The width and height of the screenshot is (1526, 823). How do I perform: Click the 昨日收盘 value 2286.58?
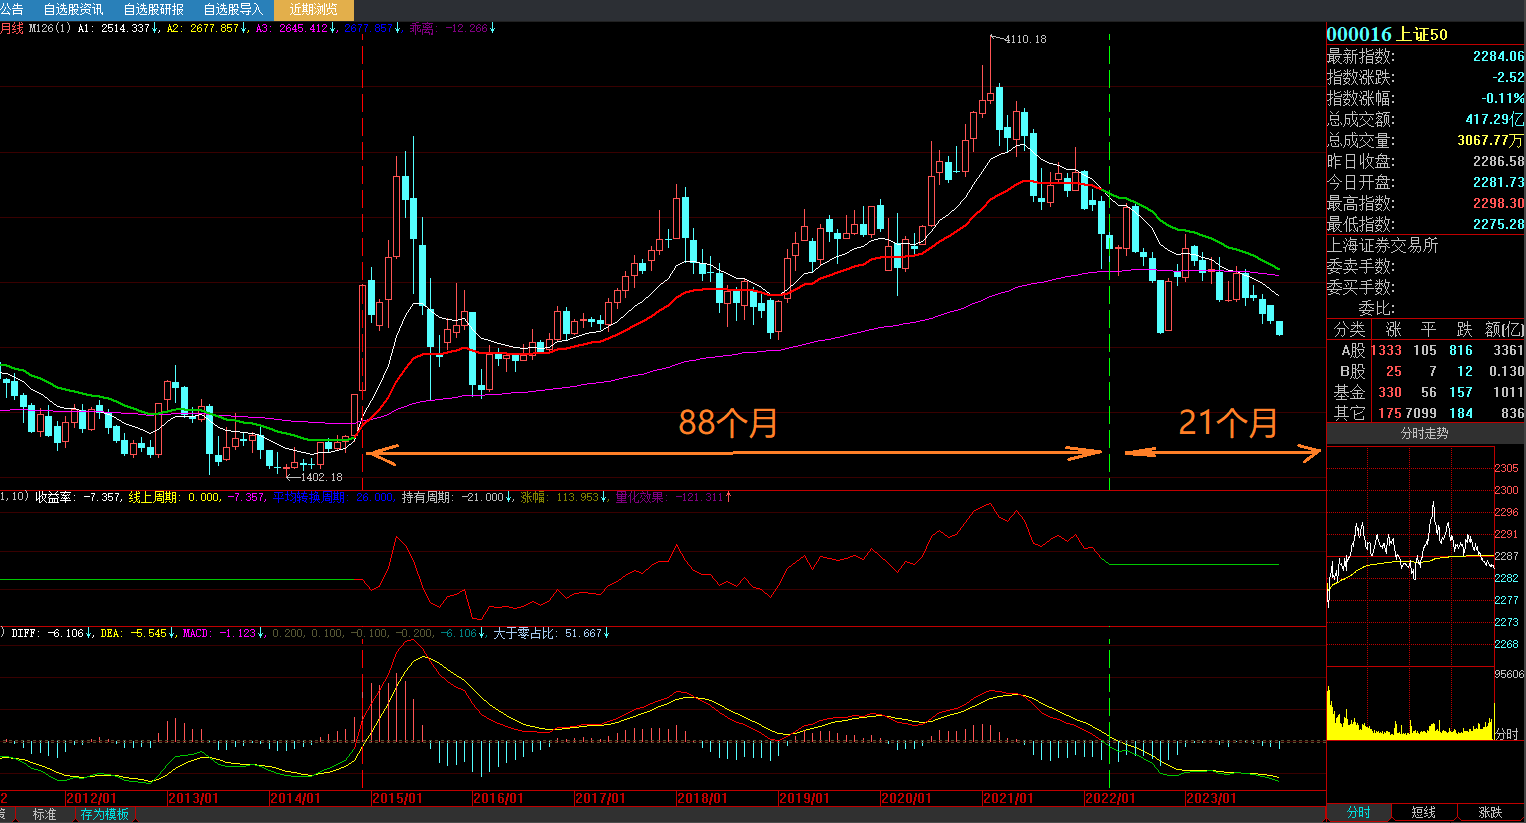[x=1498, y=161]
